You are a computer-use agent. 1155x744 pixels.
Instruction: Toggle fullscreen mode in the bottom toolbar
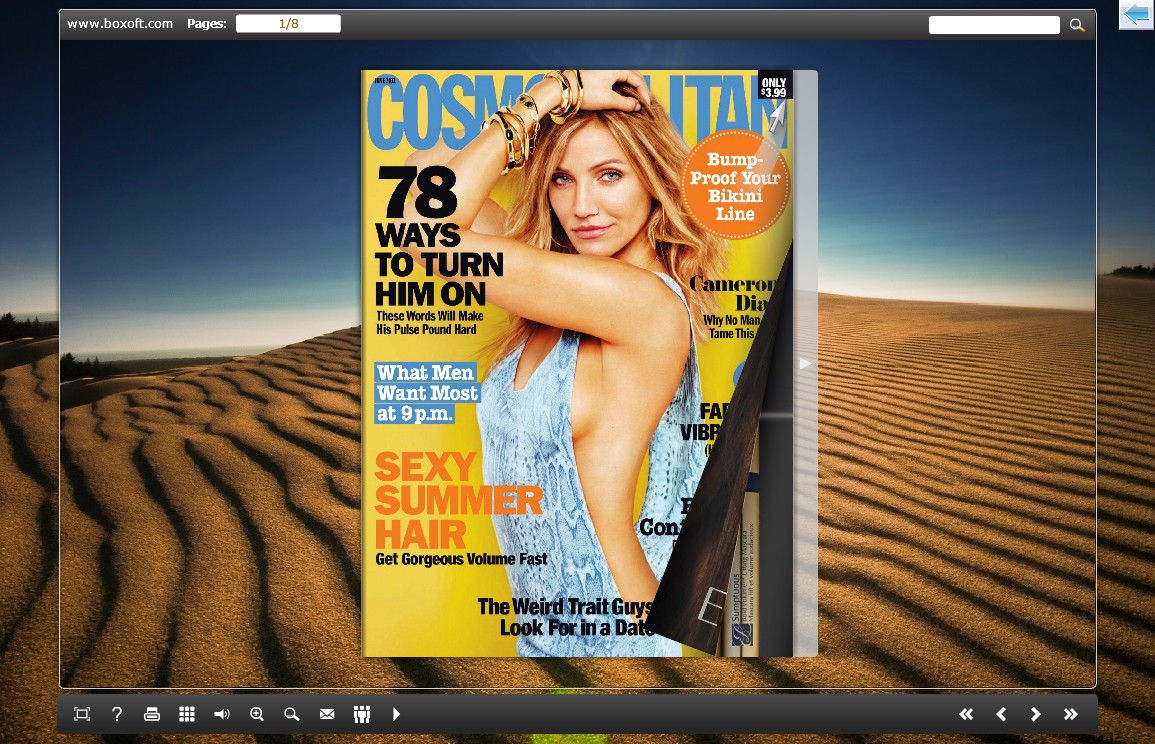[x=82, y=714]
